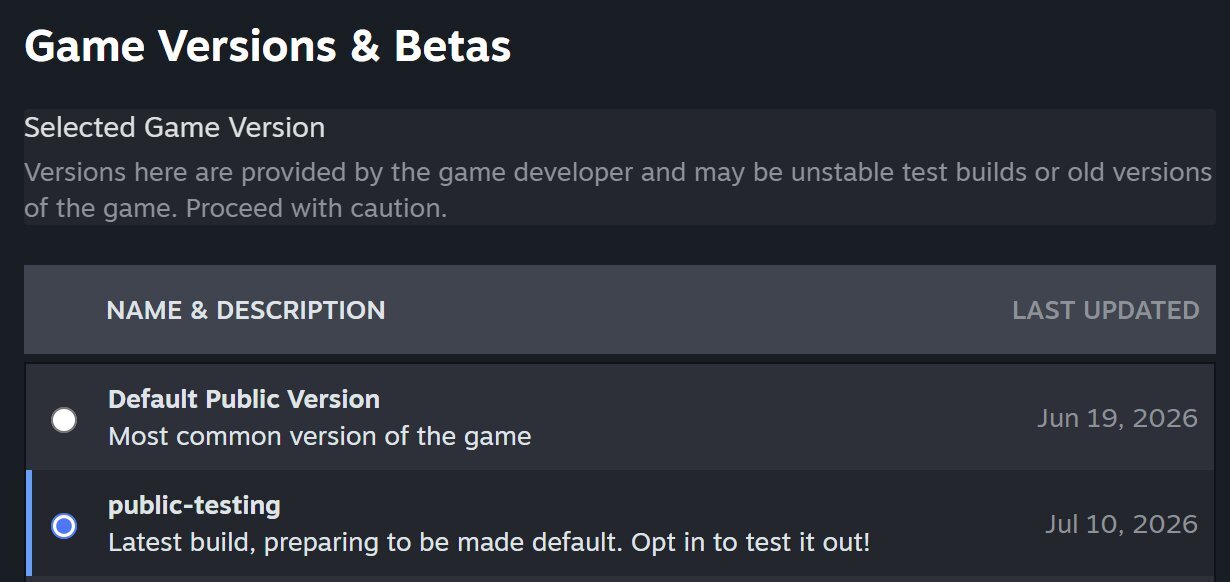The height and width of the screenshot is (582, 1230).
Task: Click "Most common version of the game" description
Action: [320, 437]
